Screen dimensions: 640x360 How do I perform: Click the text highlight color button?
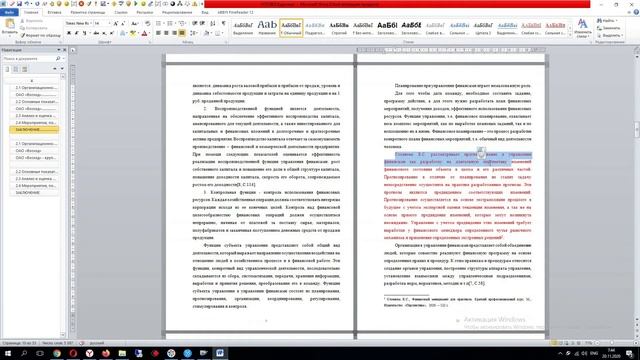133,33
